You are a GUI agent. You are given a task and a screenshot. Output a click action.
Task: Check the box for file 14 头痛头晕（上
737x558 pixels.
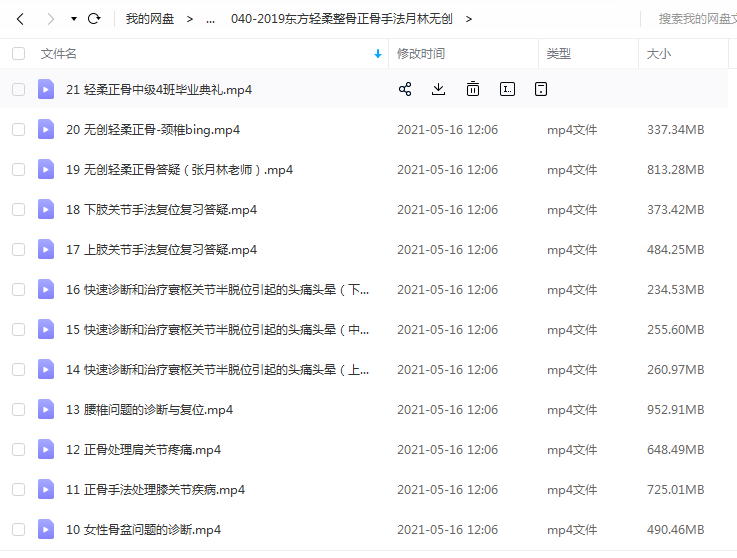[x=18, y=369]
